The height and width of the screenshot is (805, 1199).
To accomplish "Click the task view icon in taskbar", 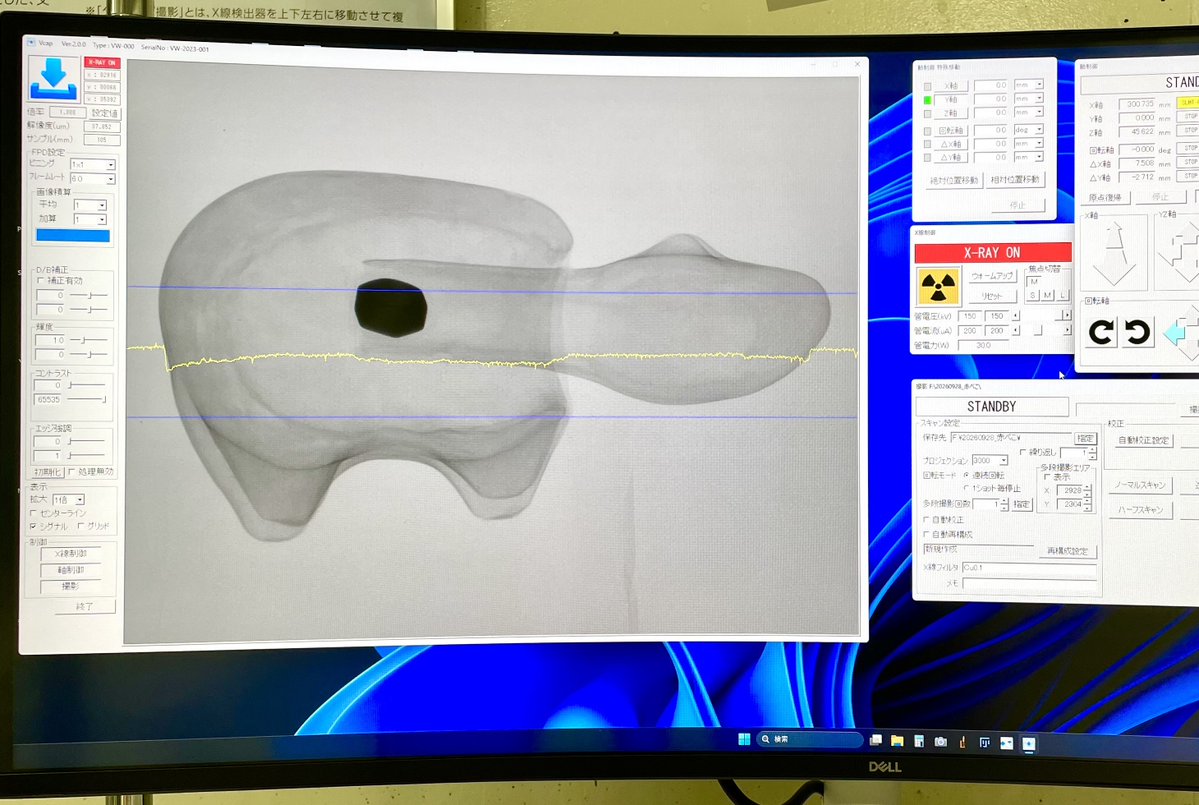I will pyautogui.click(x=876, y=740).
